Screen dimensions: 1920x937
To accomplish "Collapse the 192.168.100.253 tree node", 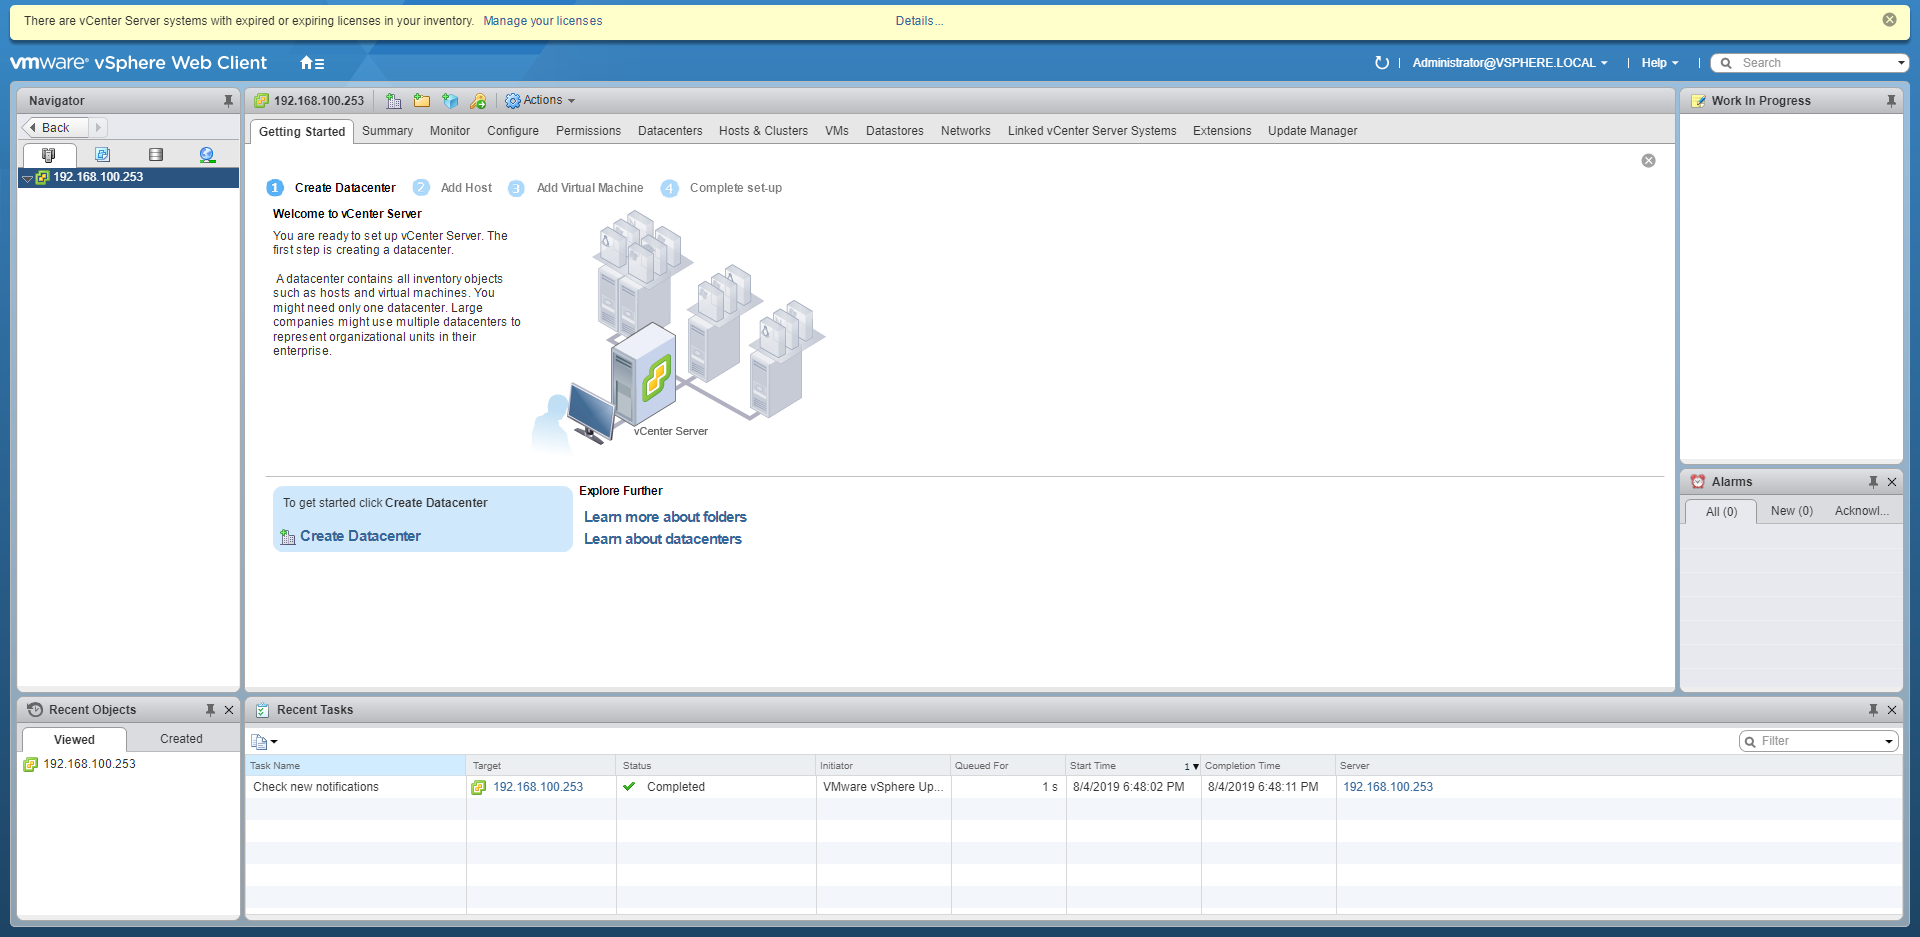I will click(x=27, y=178).
